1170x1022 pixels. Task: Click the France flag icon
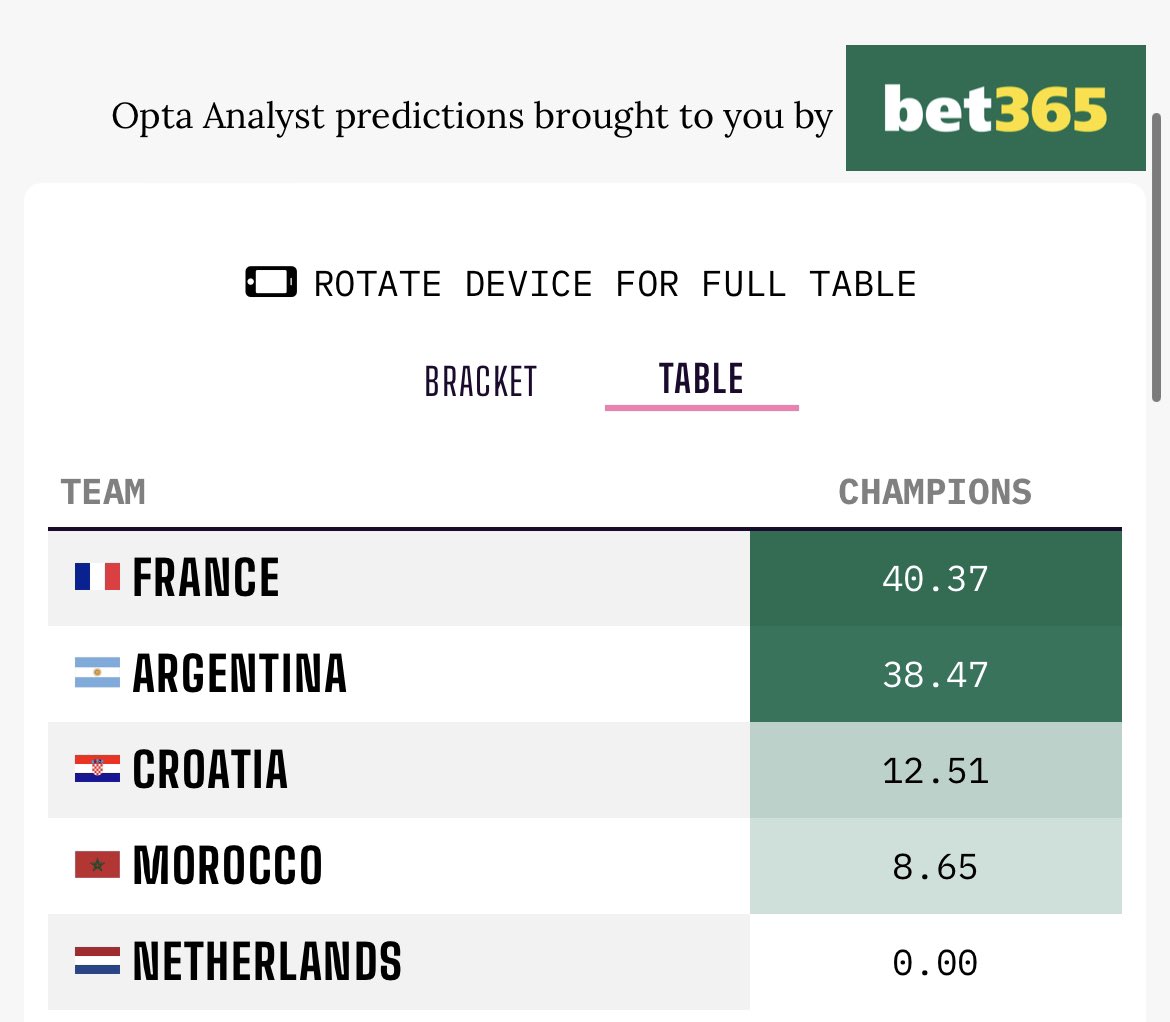click(x=97, y=577)
